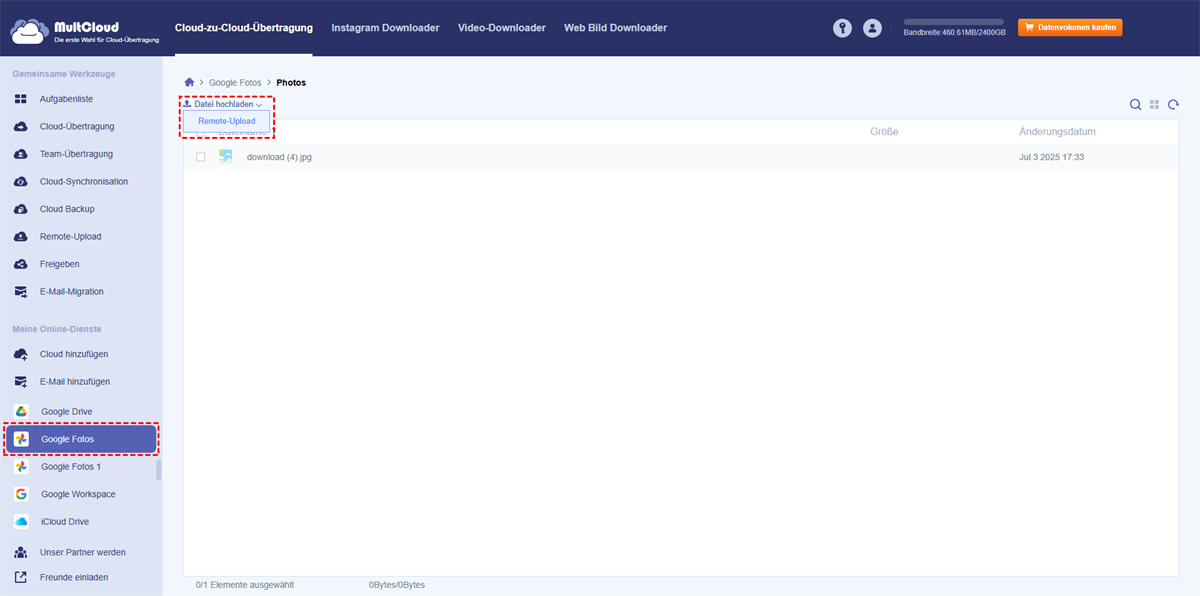Open the Video-Downloader tab
The image size is (1200, 596).
pyautogui.click(x=502, y=28)
